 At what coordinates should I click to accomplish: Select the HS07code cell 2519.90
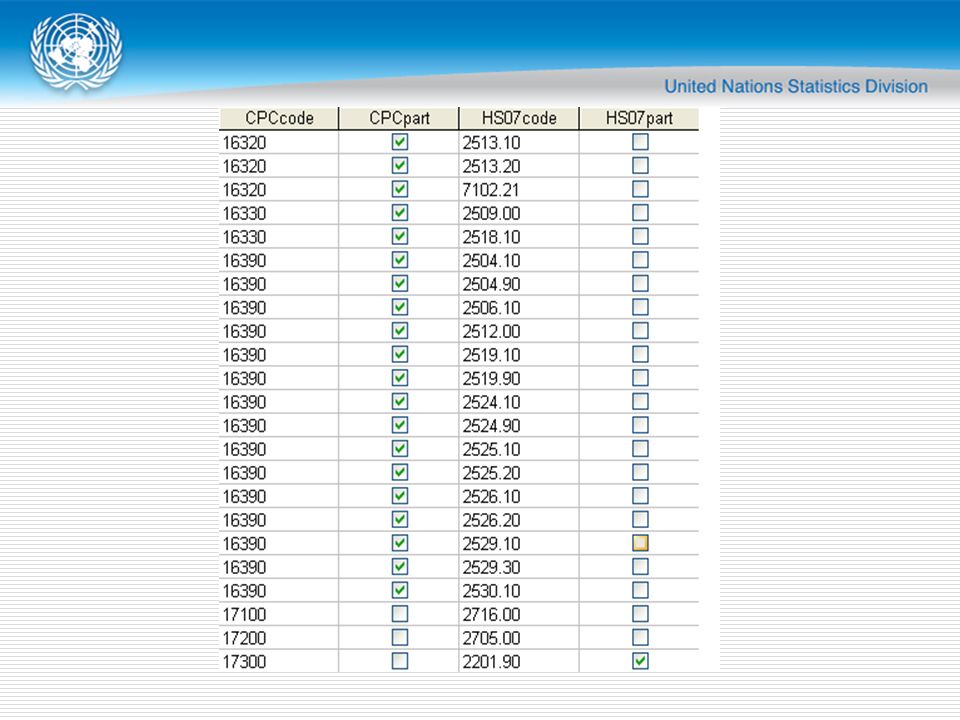[x=519, y=378]
